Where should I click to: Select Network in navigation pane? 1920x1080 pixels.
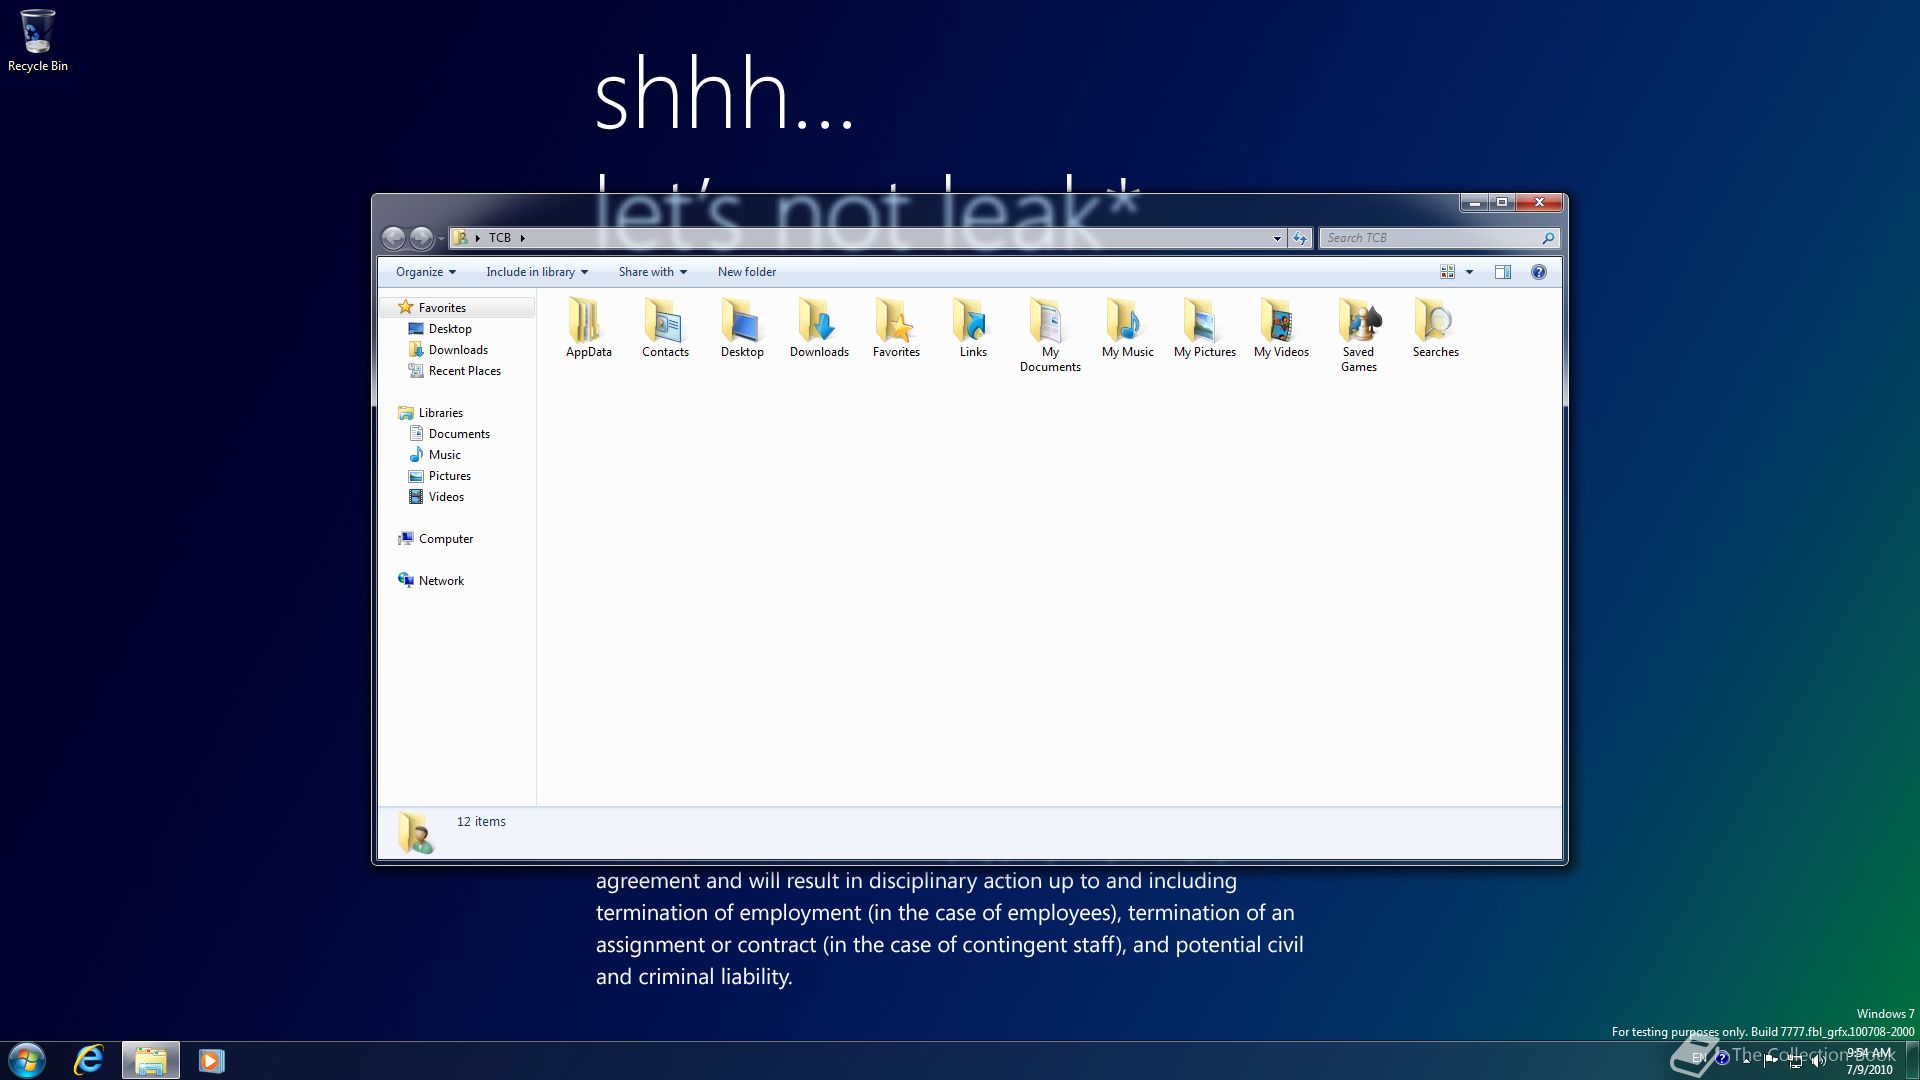[441, 581]
